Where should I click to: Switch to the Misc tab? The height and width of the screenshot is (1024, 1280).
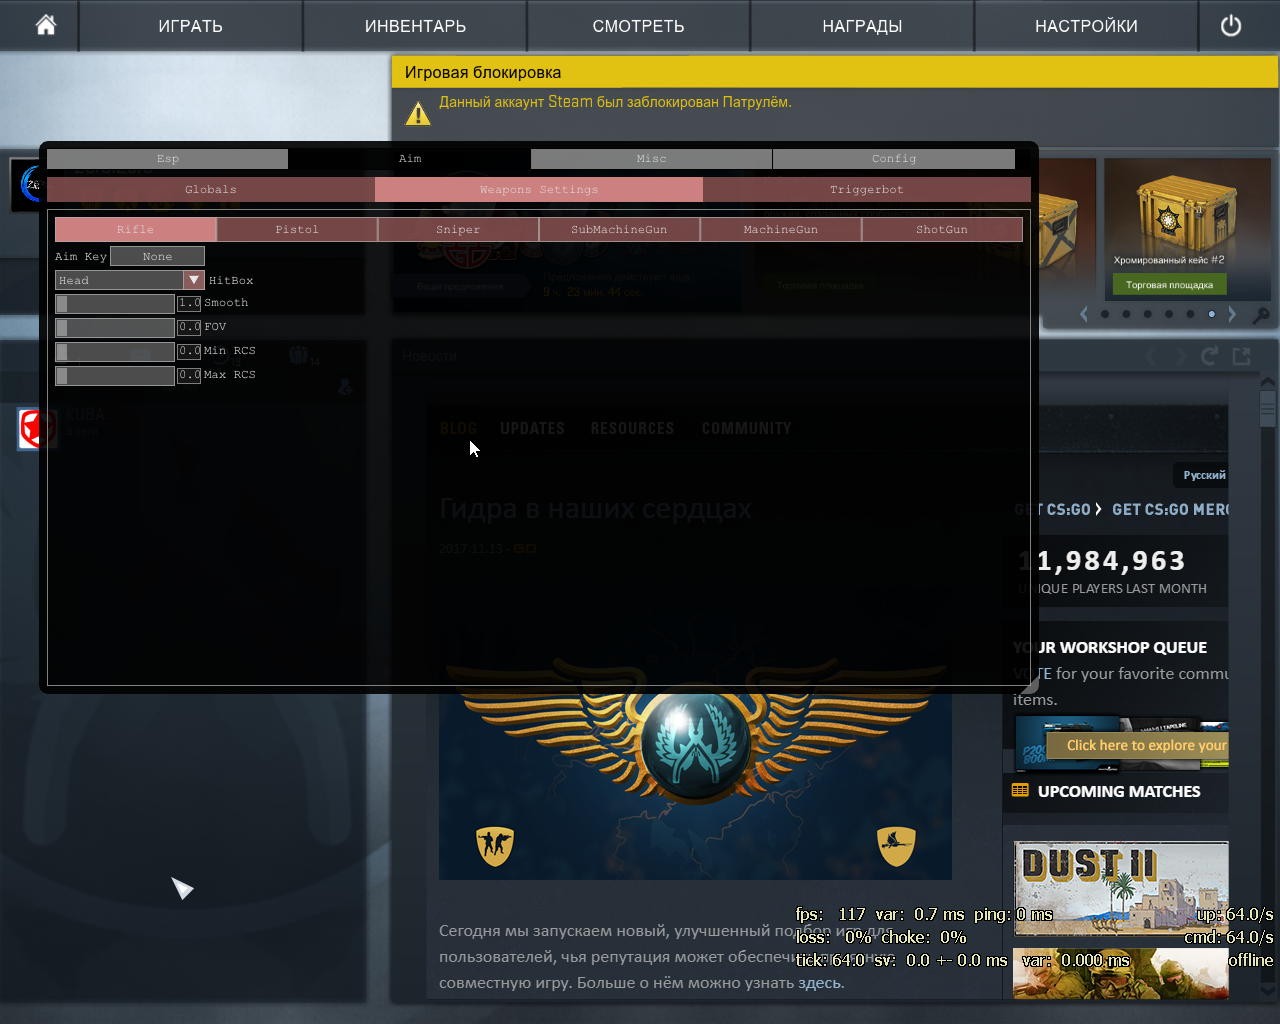point(651,159)
